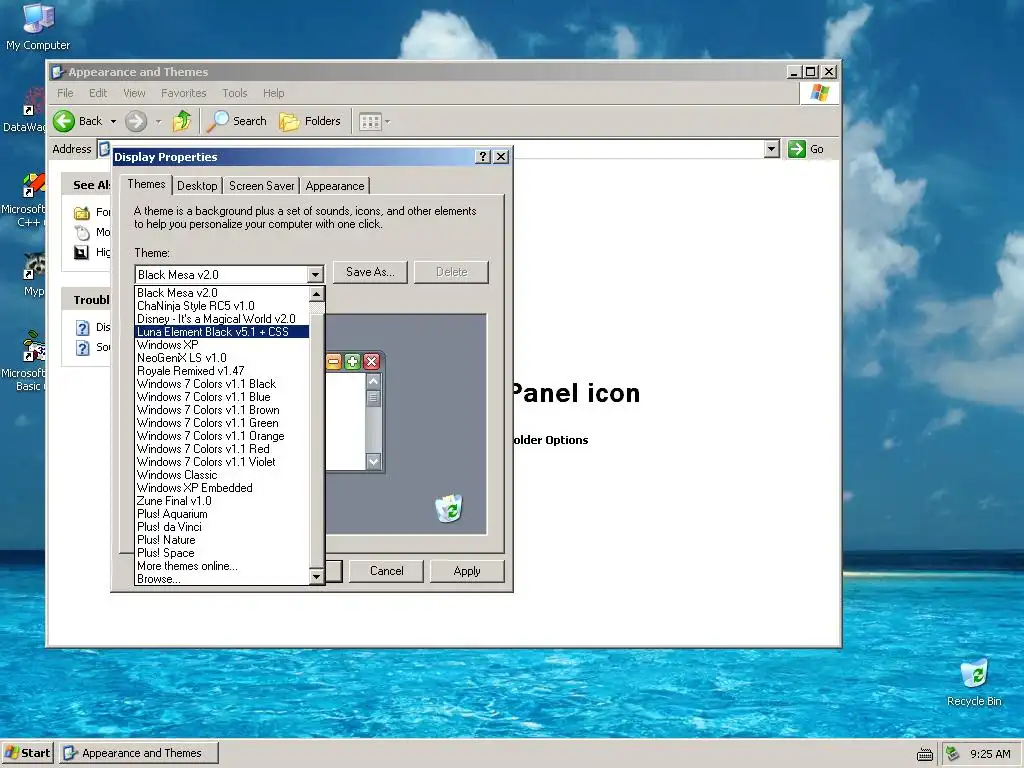This screenshot has width=1024, height=768.
Task: Select Royale Remixed v1.47 theme
Action: tap(221, 371)
